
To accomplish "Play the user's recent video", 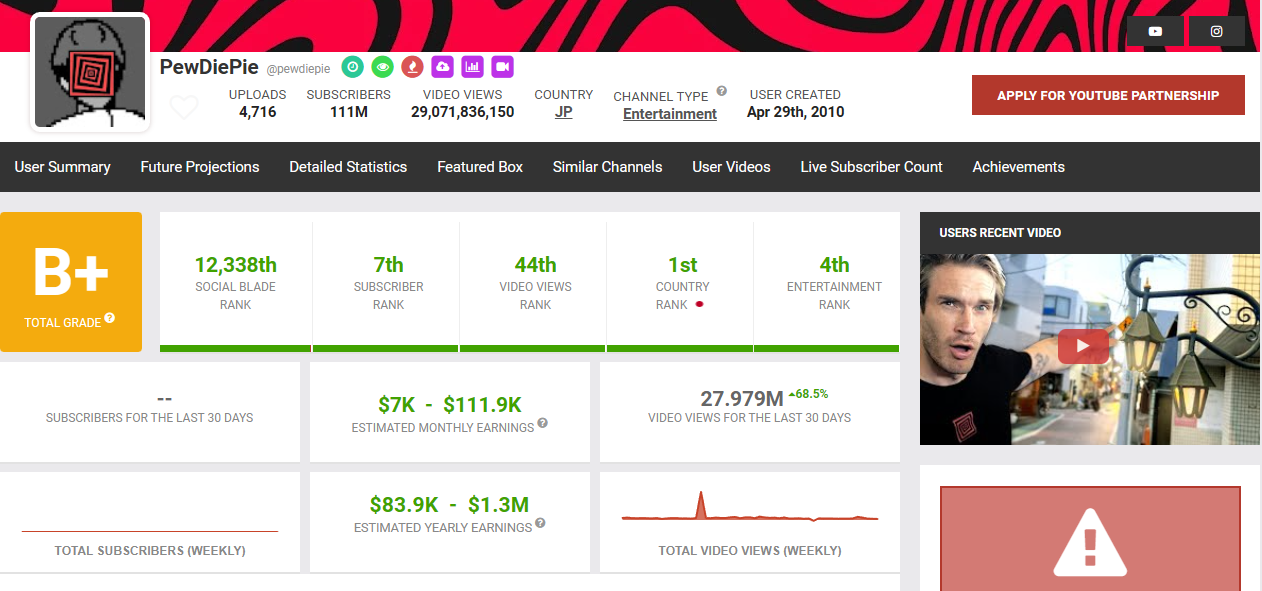I will (1083, 345).
